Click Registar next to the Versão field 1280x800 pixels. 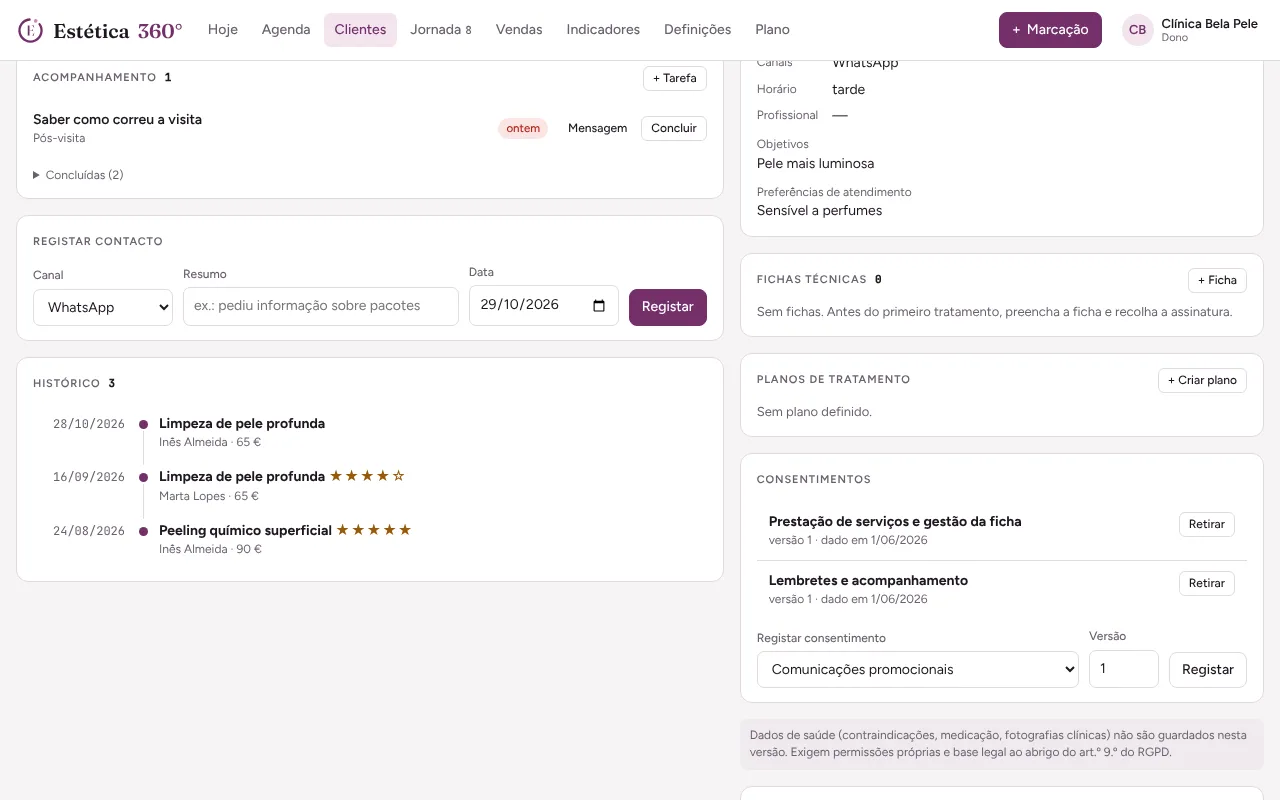pyautogui.click(x=1208, y=669)
